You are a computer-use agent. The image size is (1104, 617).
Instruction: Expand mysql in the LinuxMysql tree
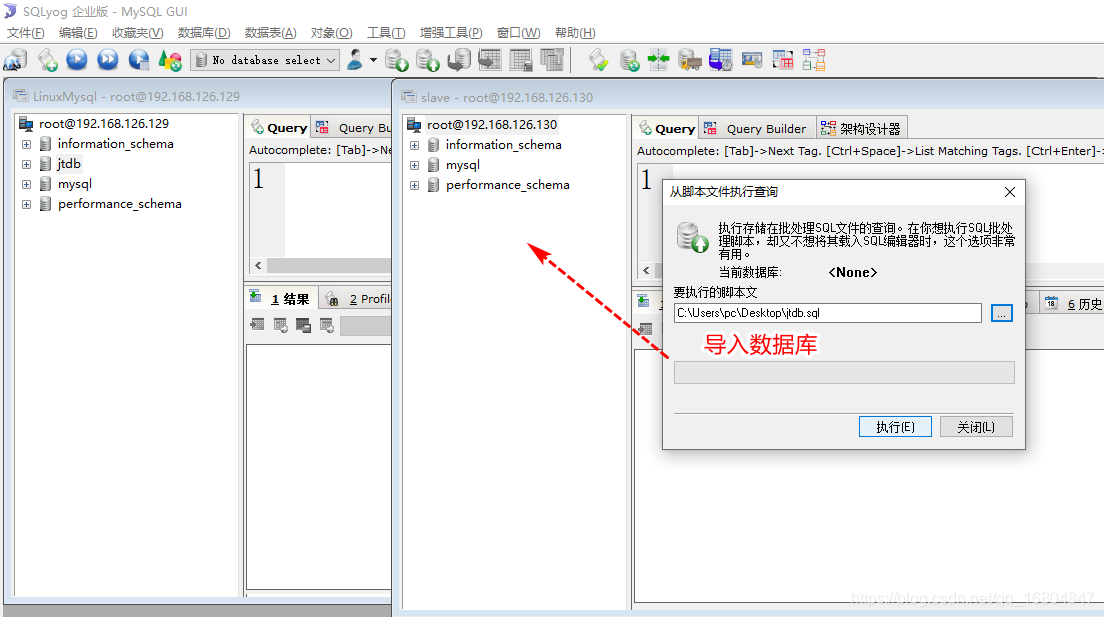tap(26, 185)
